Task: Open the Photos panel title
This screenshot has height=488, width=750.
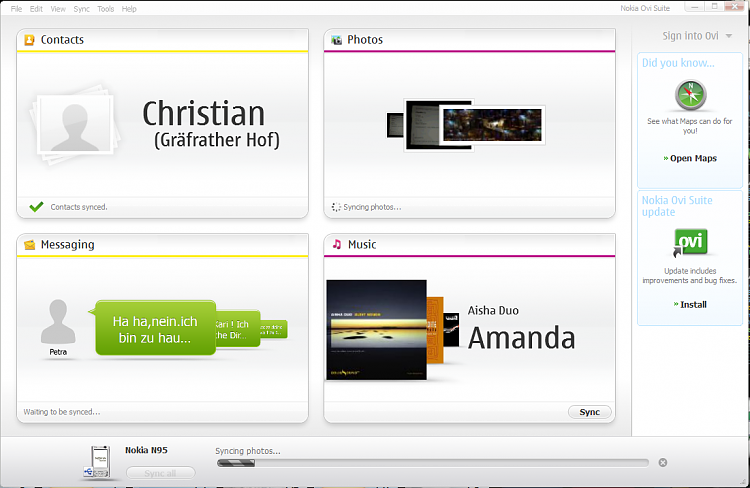Action: [365, 40]
